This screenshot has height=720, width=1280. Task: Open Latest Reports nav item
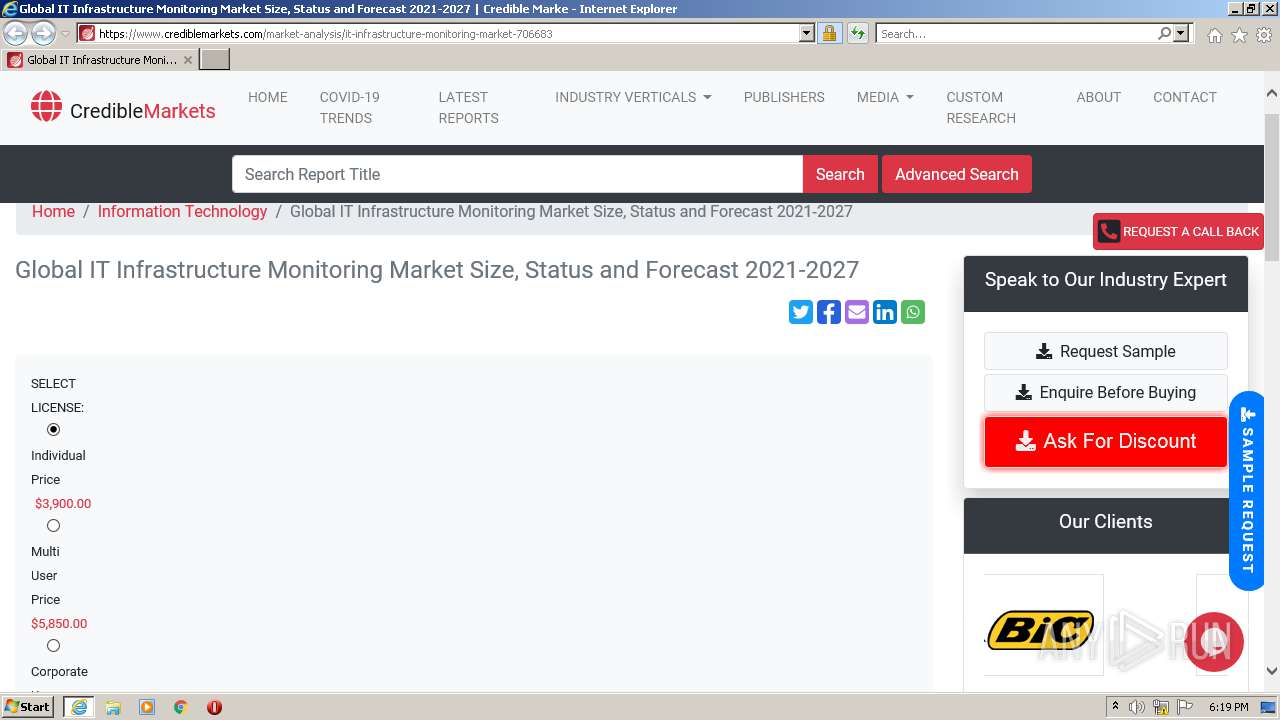[x=468, y=107]
